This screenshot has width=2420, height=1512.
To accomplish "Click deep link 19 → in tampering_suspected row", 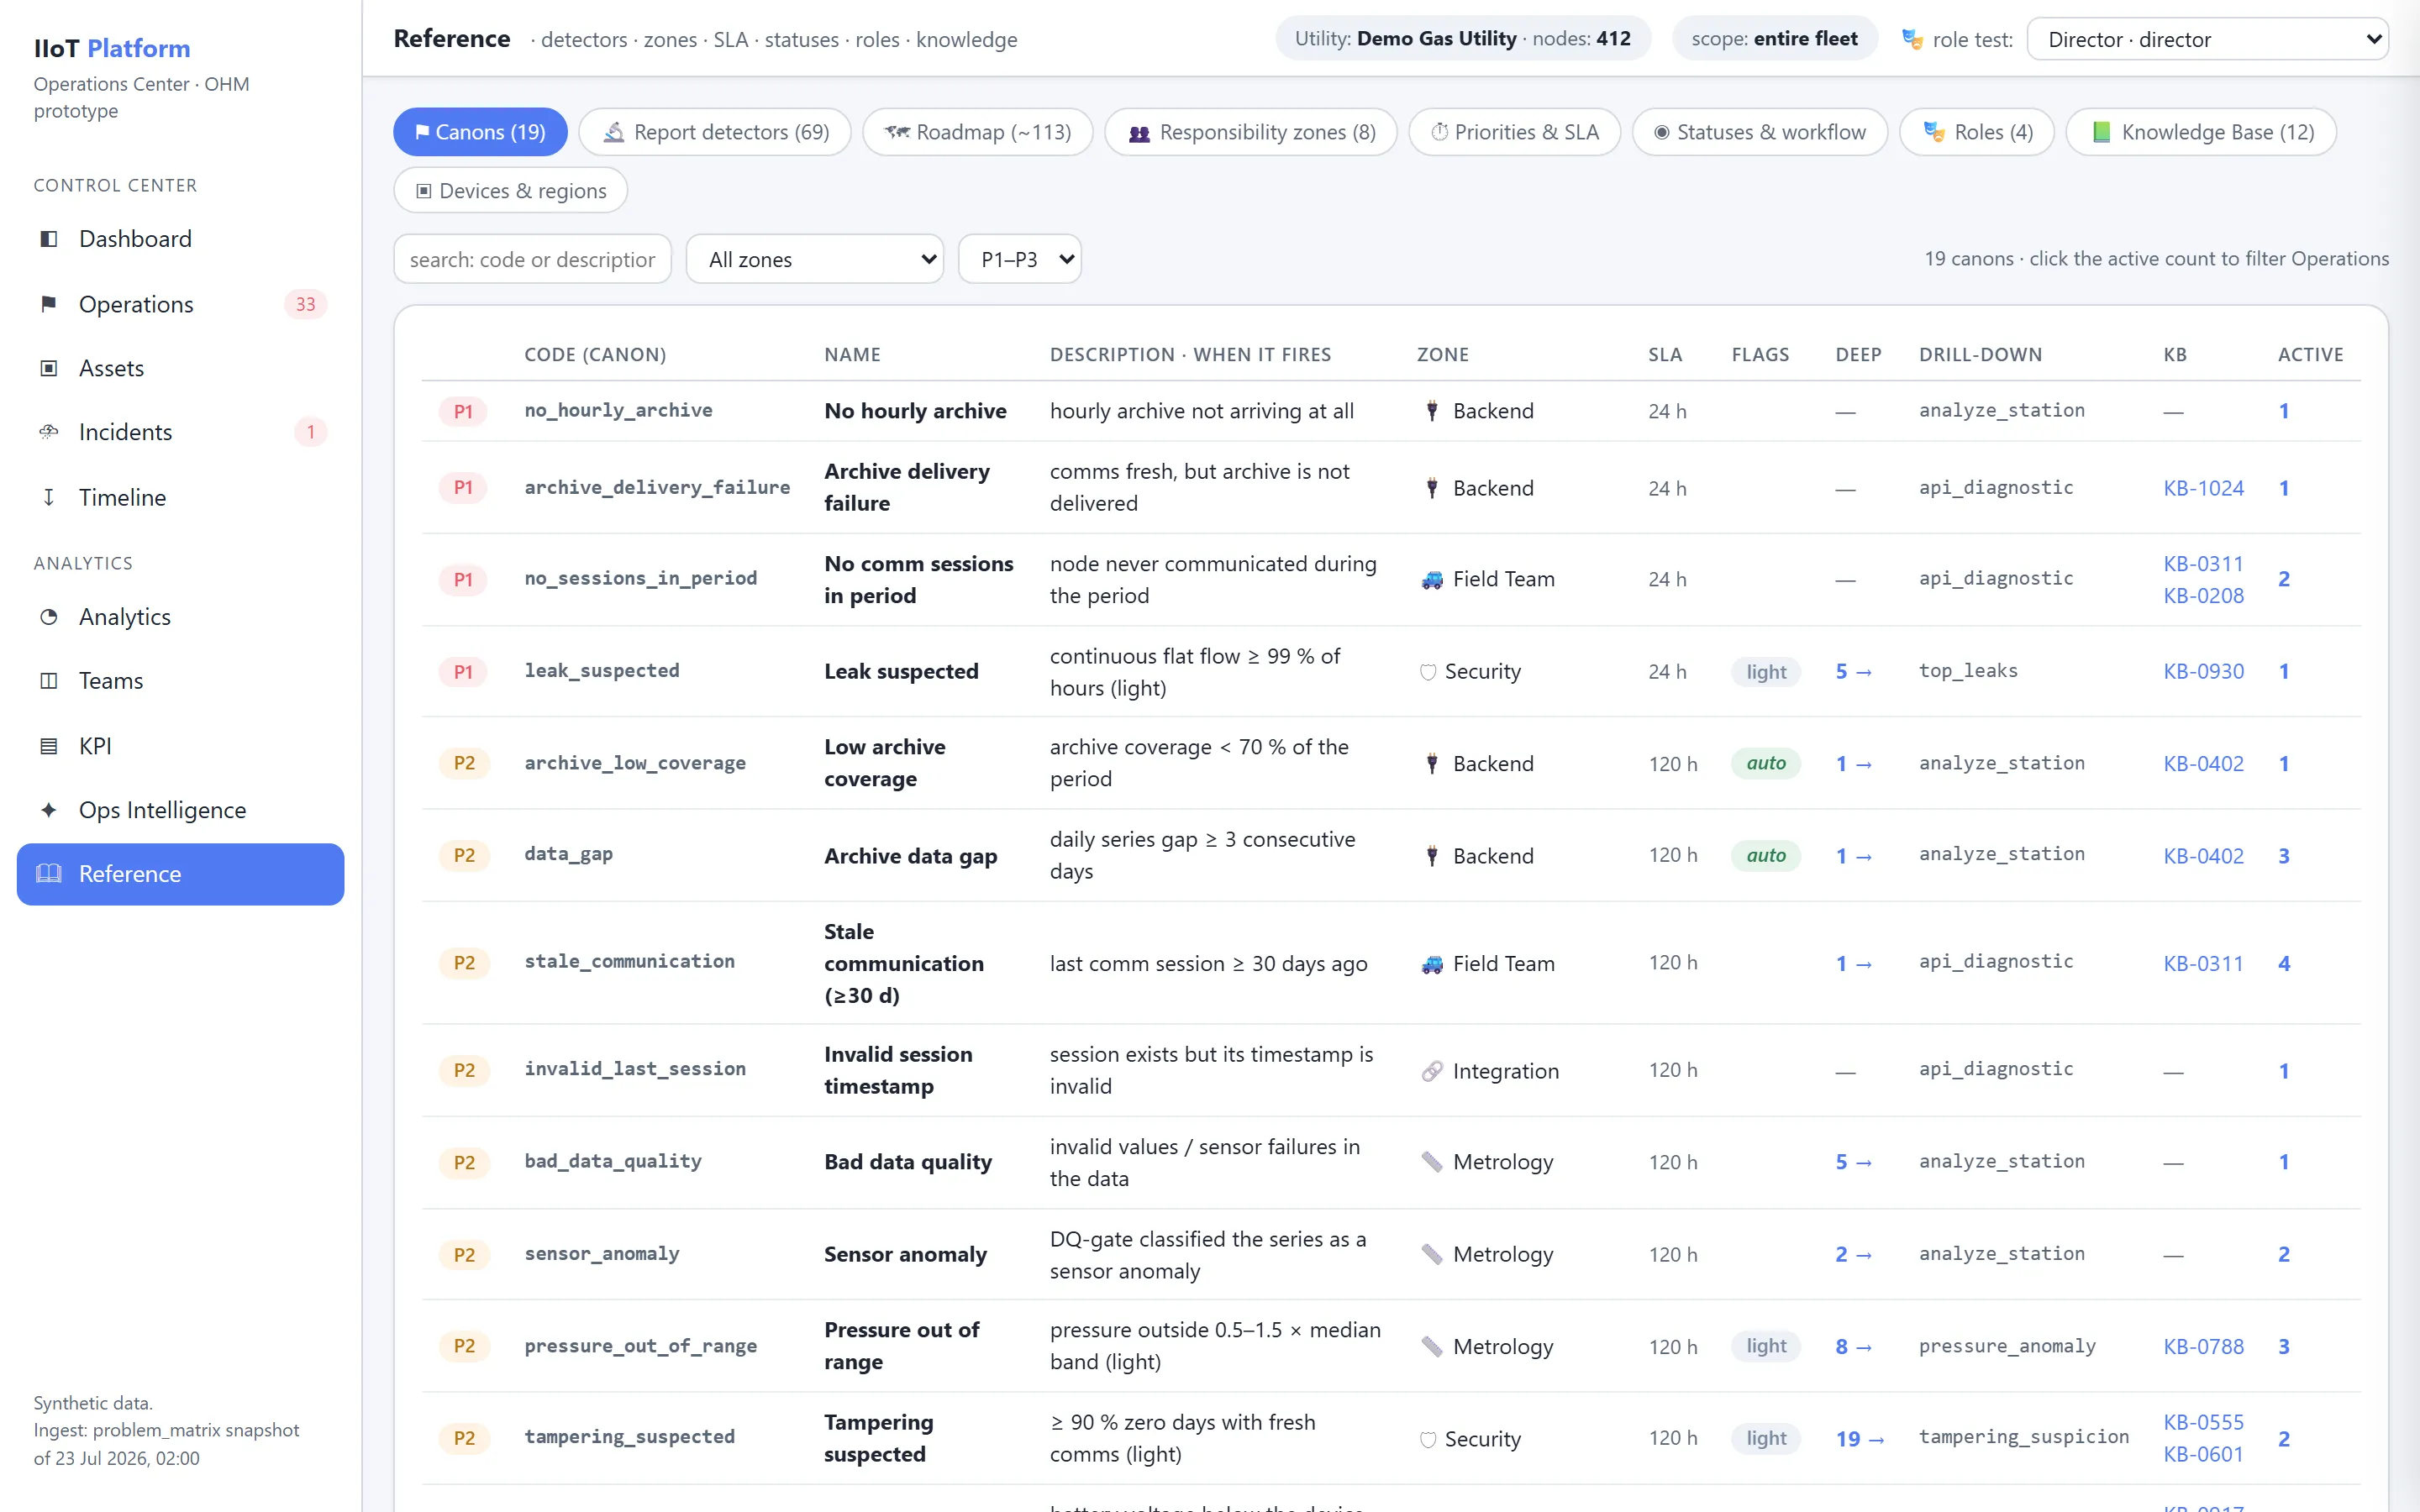I will (x=1859, y=1439).
